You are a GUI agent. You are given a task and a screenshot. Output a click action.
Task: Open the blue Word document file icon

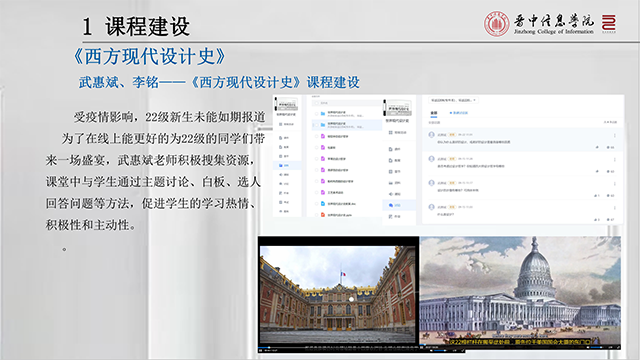[323, 204]
